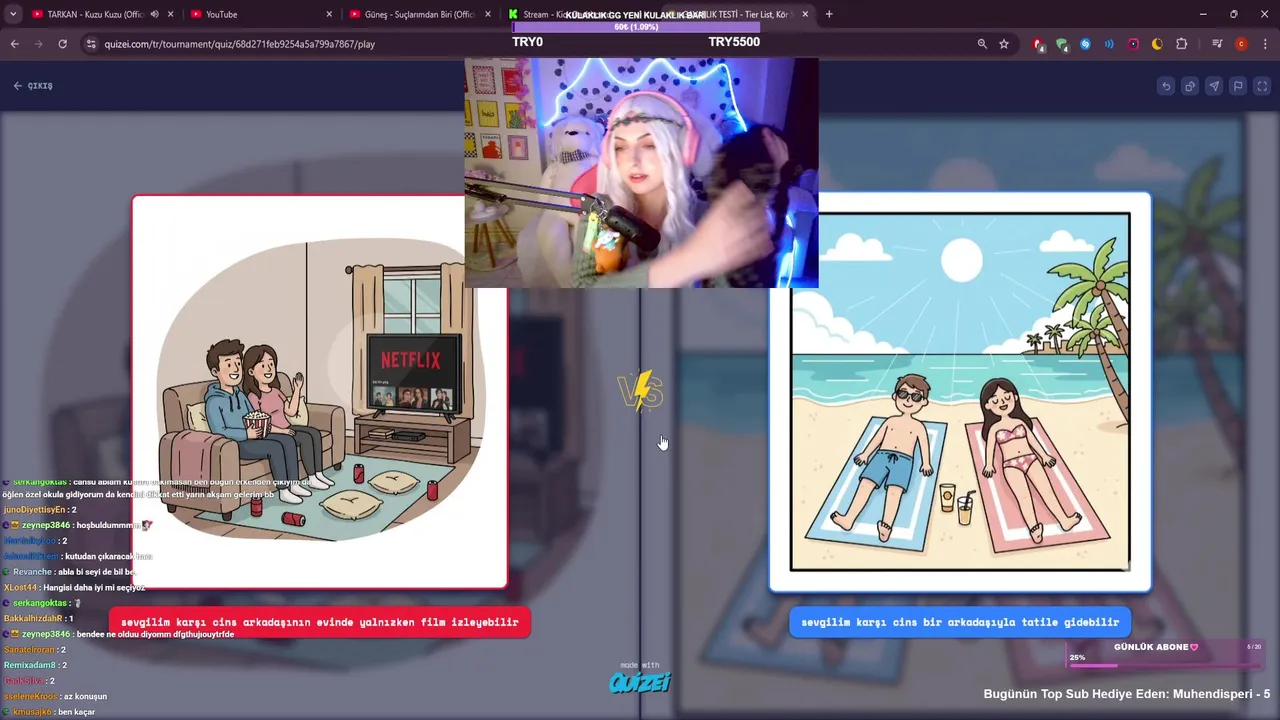Screen dimensions: 1280x720
Task: Open the media controls music icon
Action: [x=1217, y=44]
